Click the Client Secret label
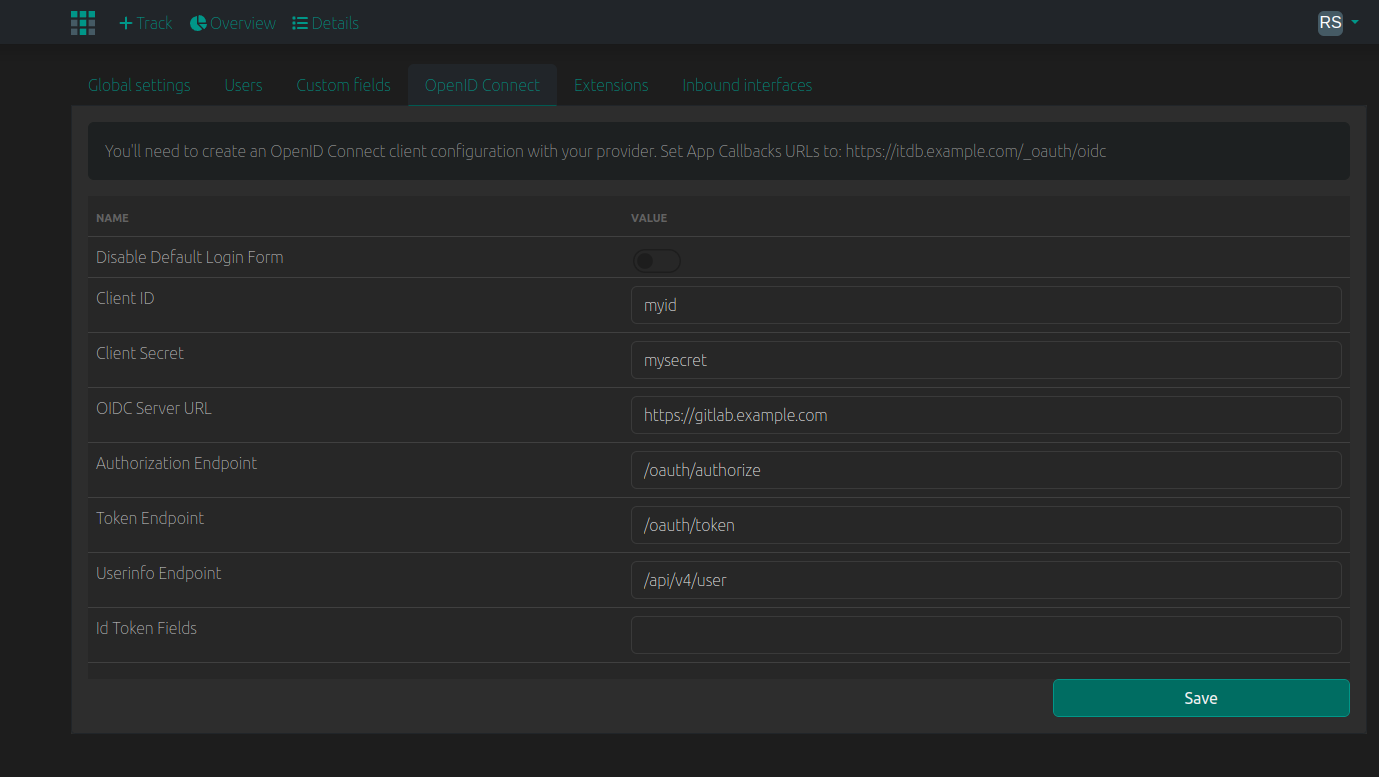This screenshot has height=777, width=1379. [140, 353]
